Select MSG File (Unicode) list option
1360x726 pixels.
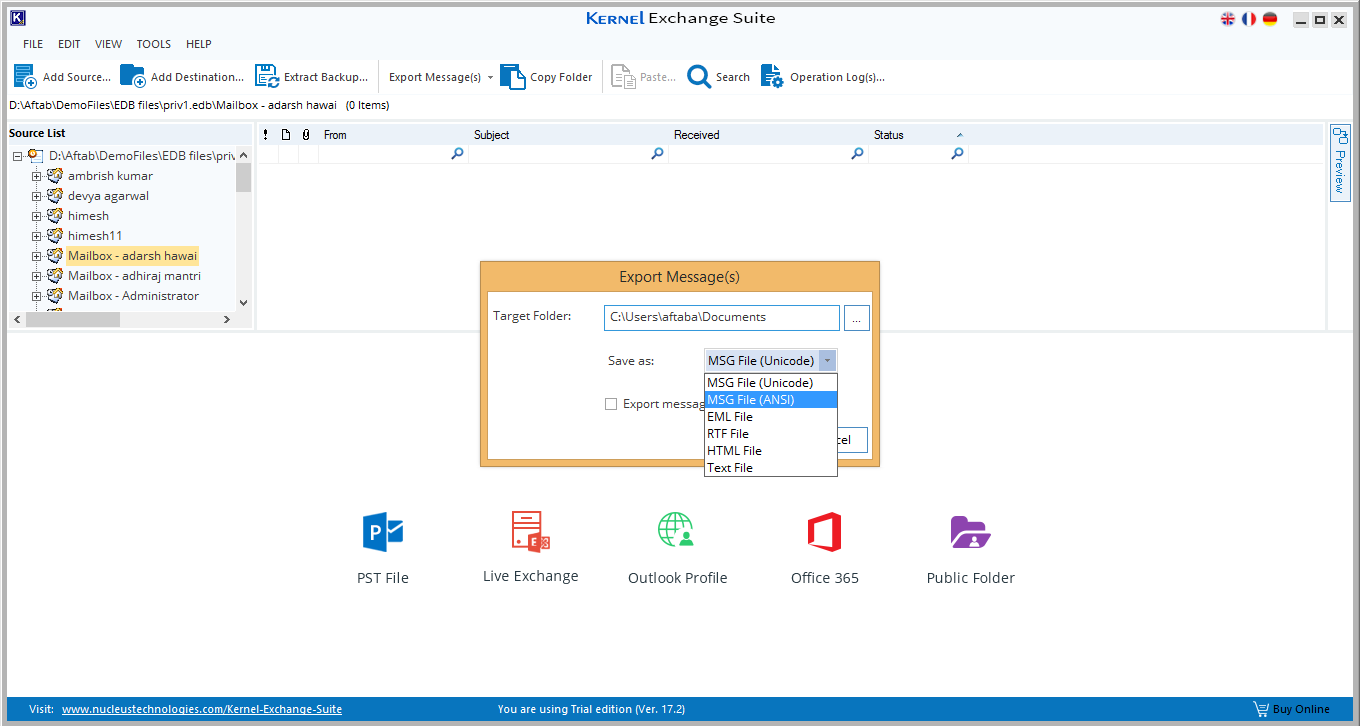pos(771,383)
